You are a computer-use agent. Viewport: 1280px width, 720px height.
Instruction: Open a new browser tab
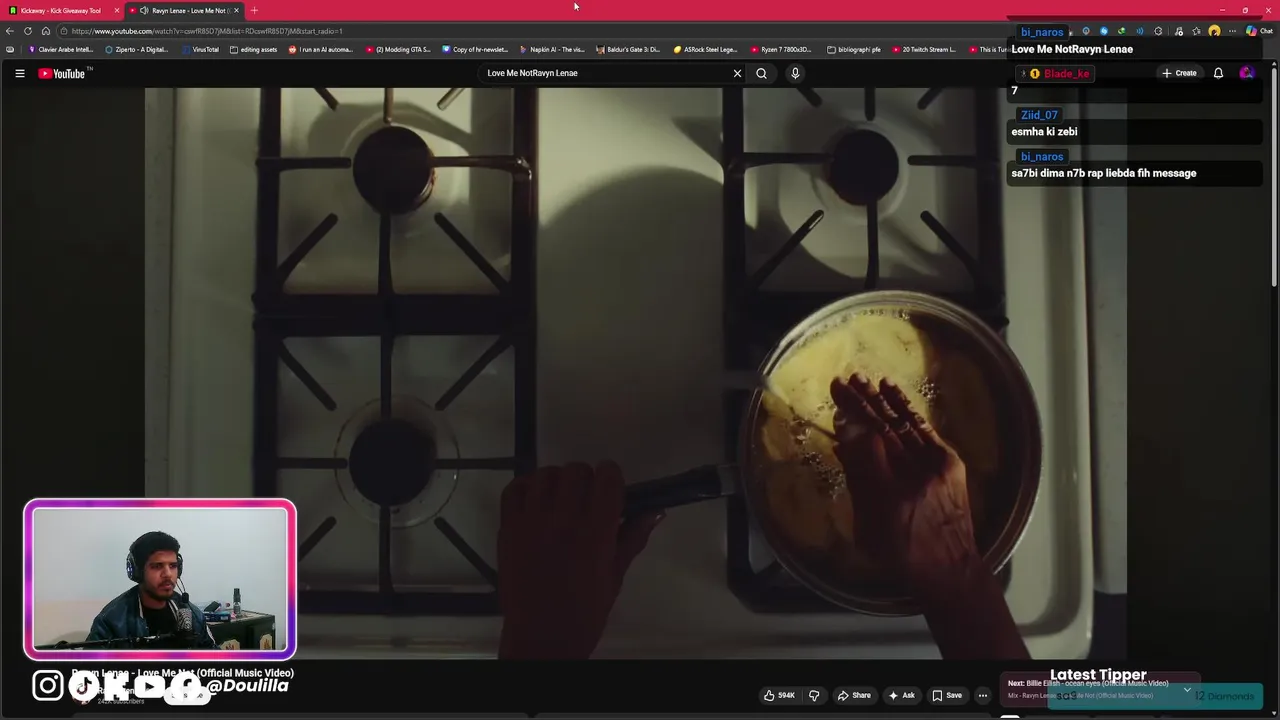pos(254,10)
